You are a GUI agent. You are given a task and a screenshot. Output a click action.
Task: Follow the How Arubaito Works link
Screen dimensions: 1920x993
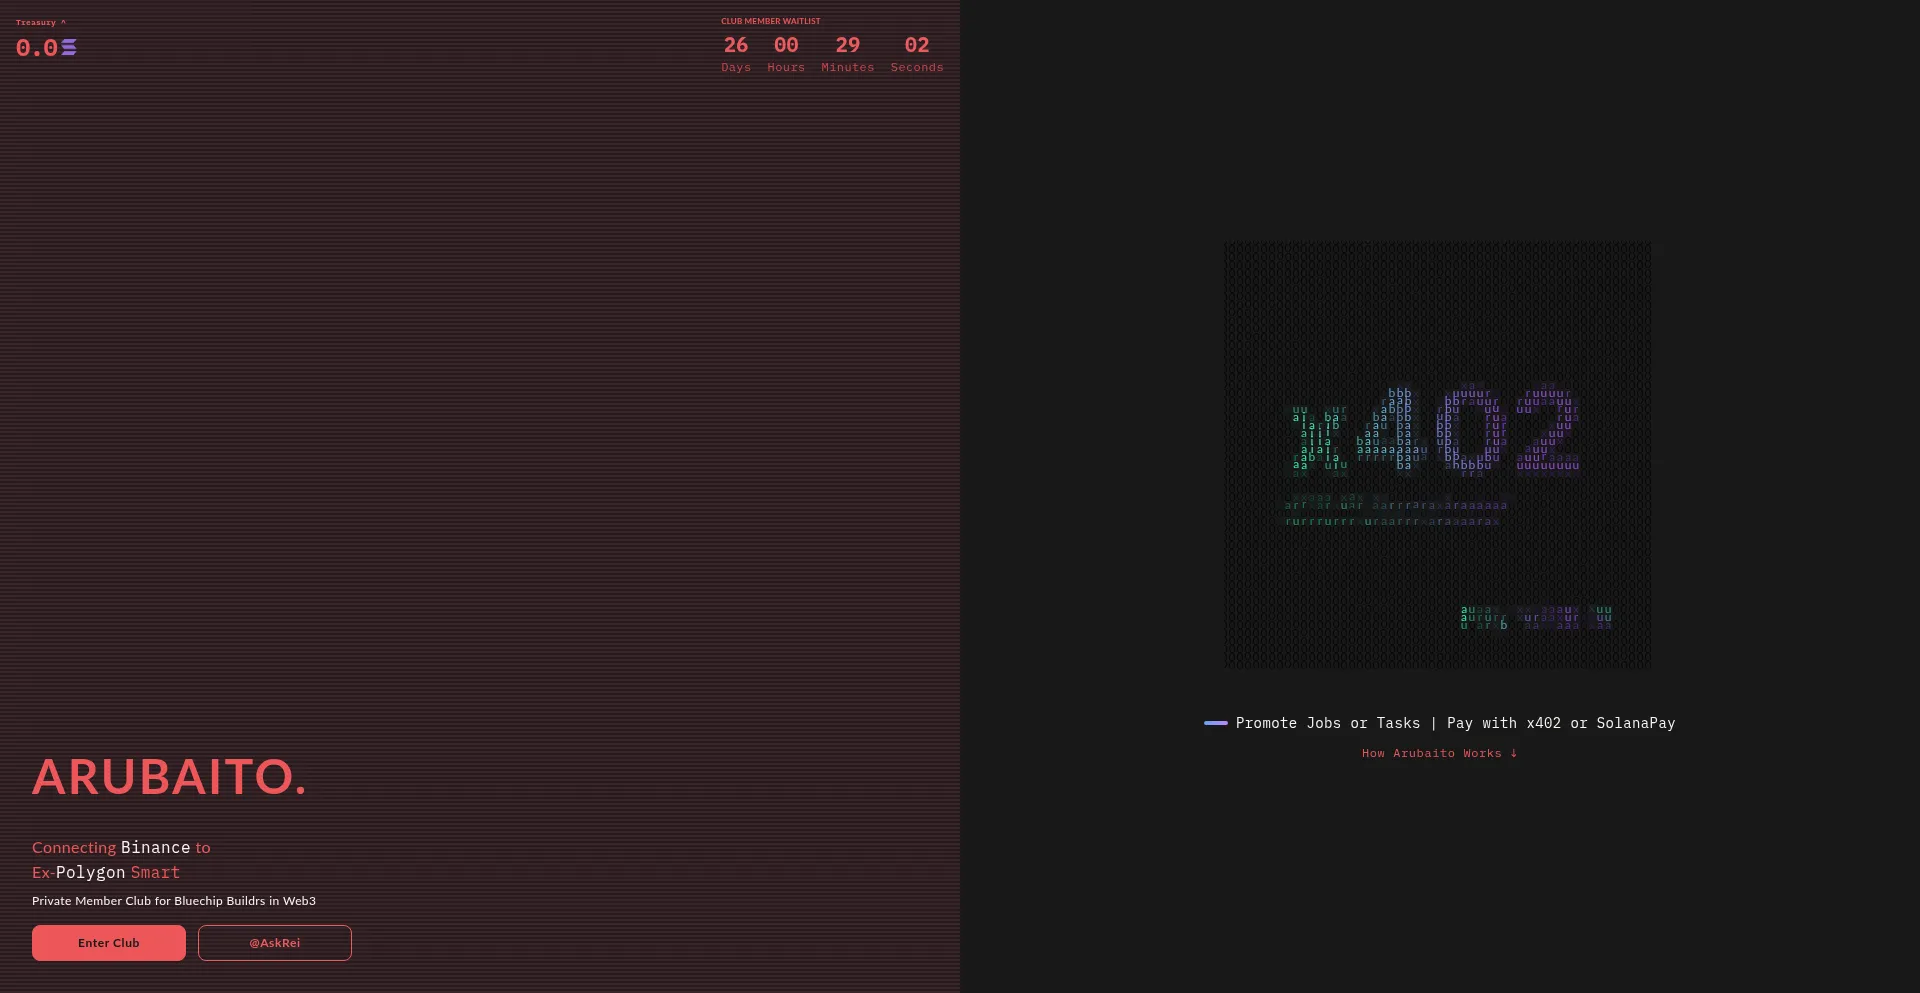(x=1431, y=753)
